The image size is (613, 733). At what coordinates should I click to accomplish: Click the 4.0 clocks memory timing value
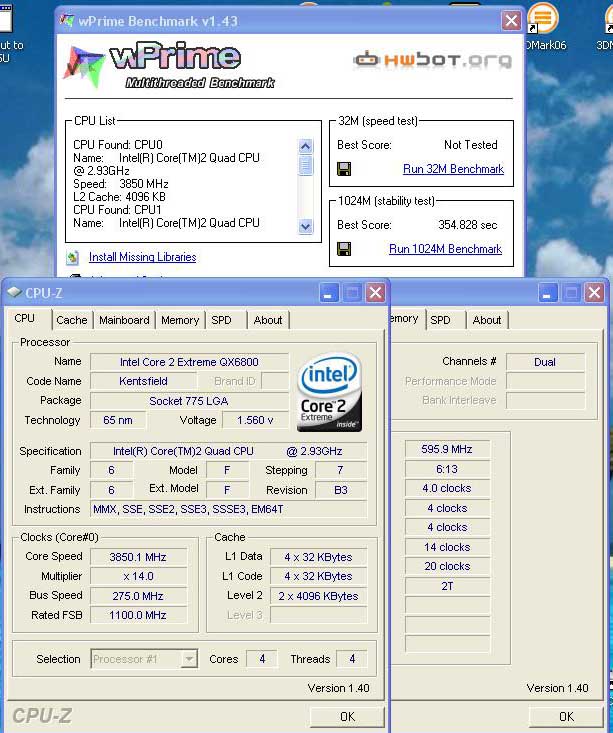coord(447,488)
